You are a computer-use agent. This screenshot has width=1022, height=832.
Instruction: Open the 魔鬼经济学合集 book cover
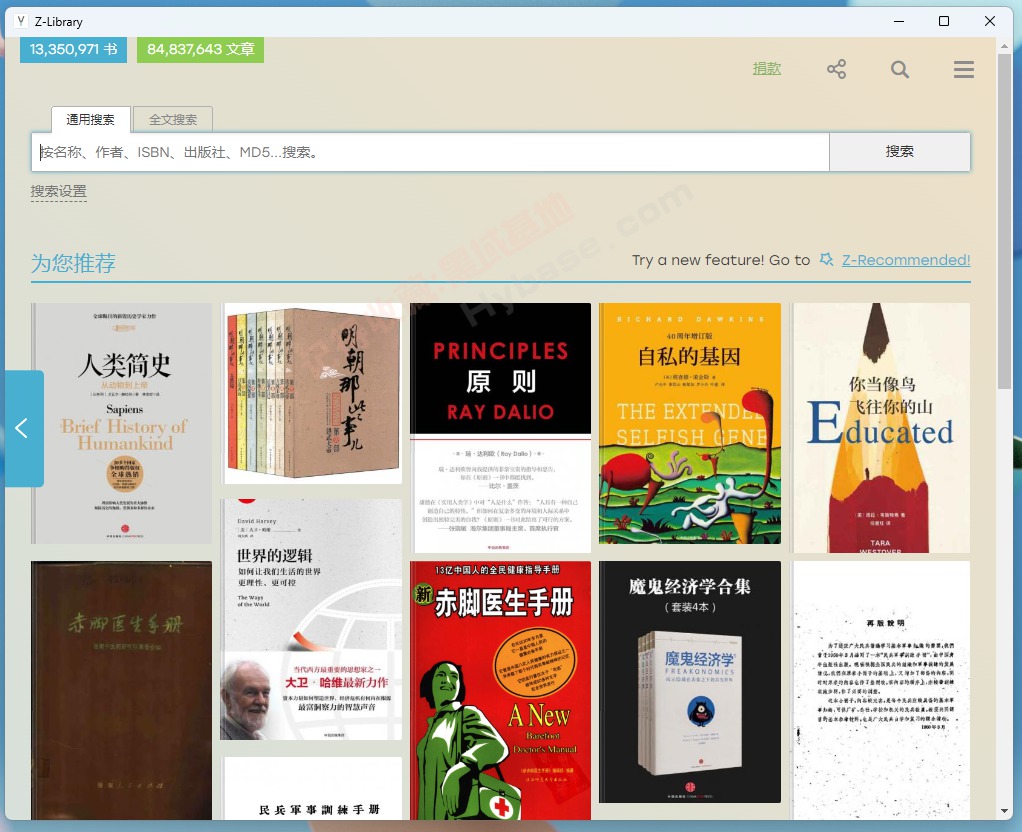pyautogui.click(x=690, y=681)
